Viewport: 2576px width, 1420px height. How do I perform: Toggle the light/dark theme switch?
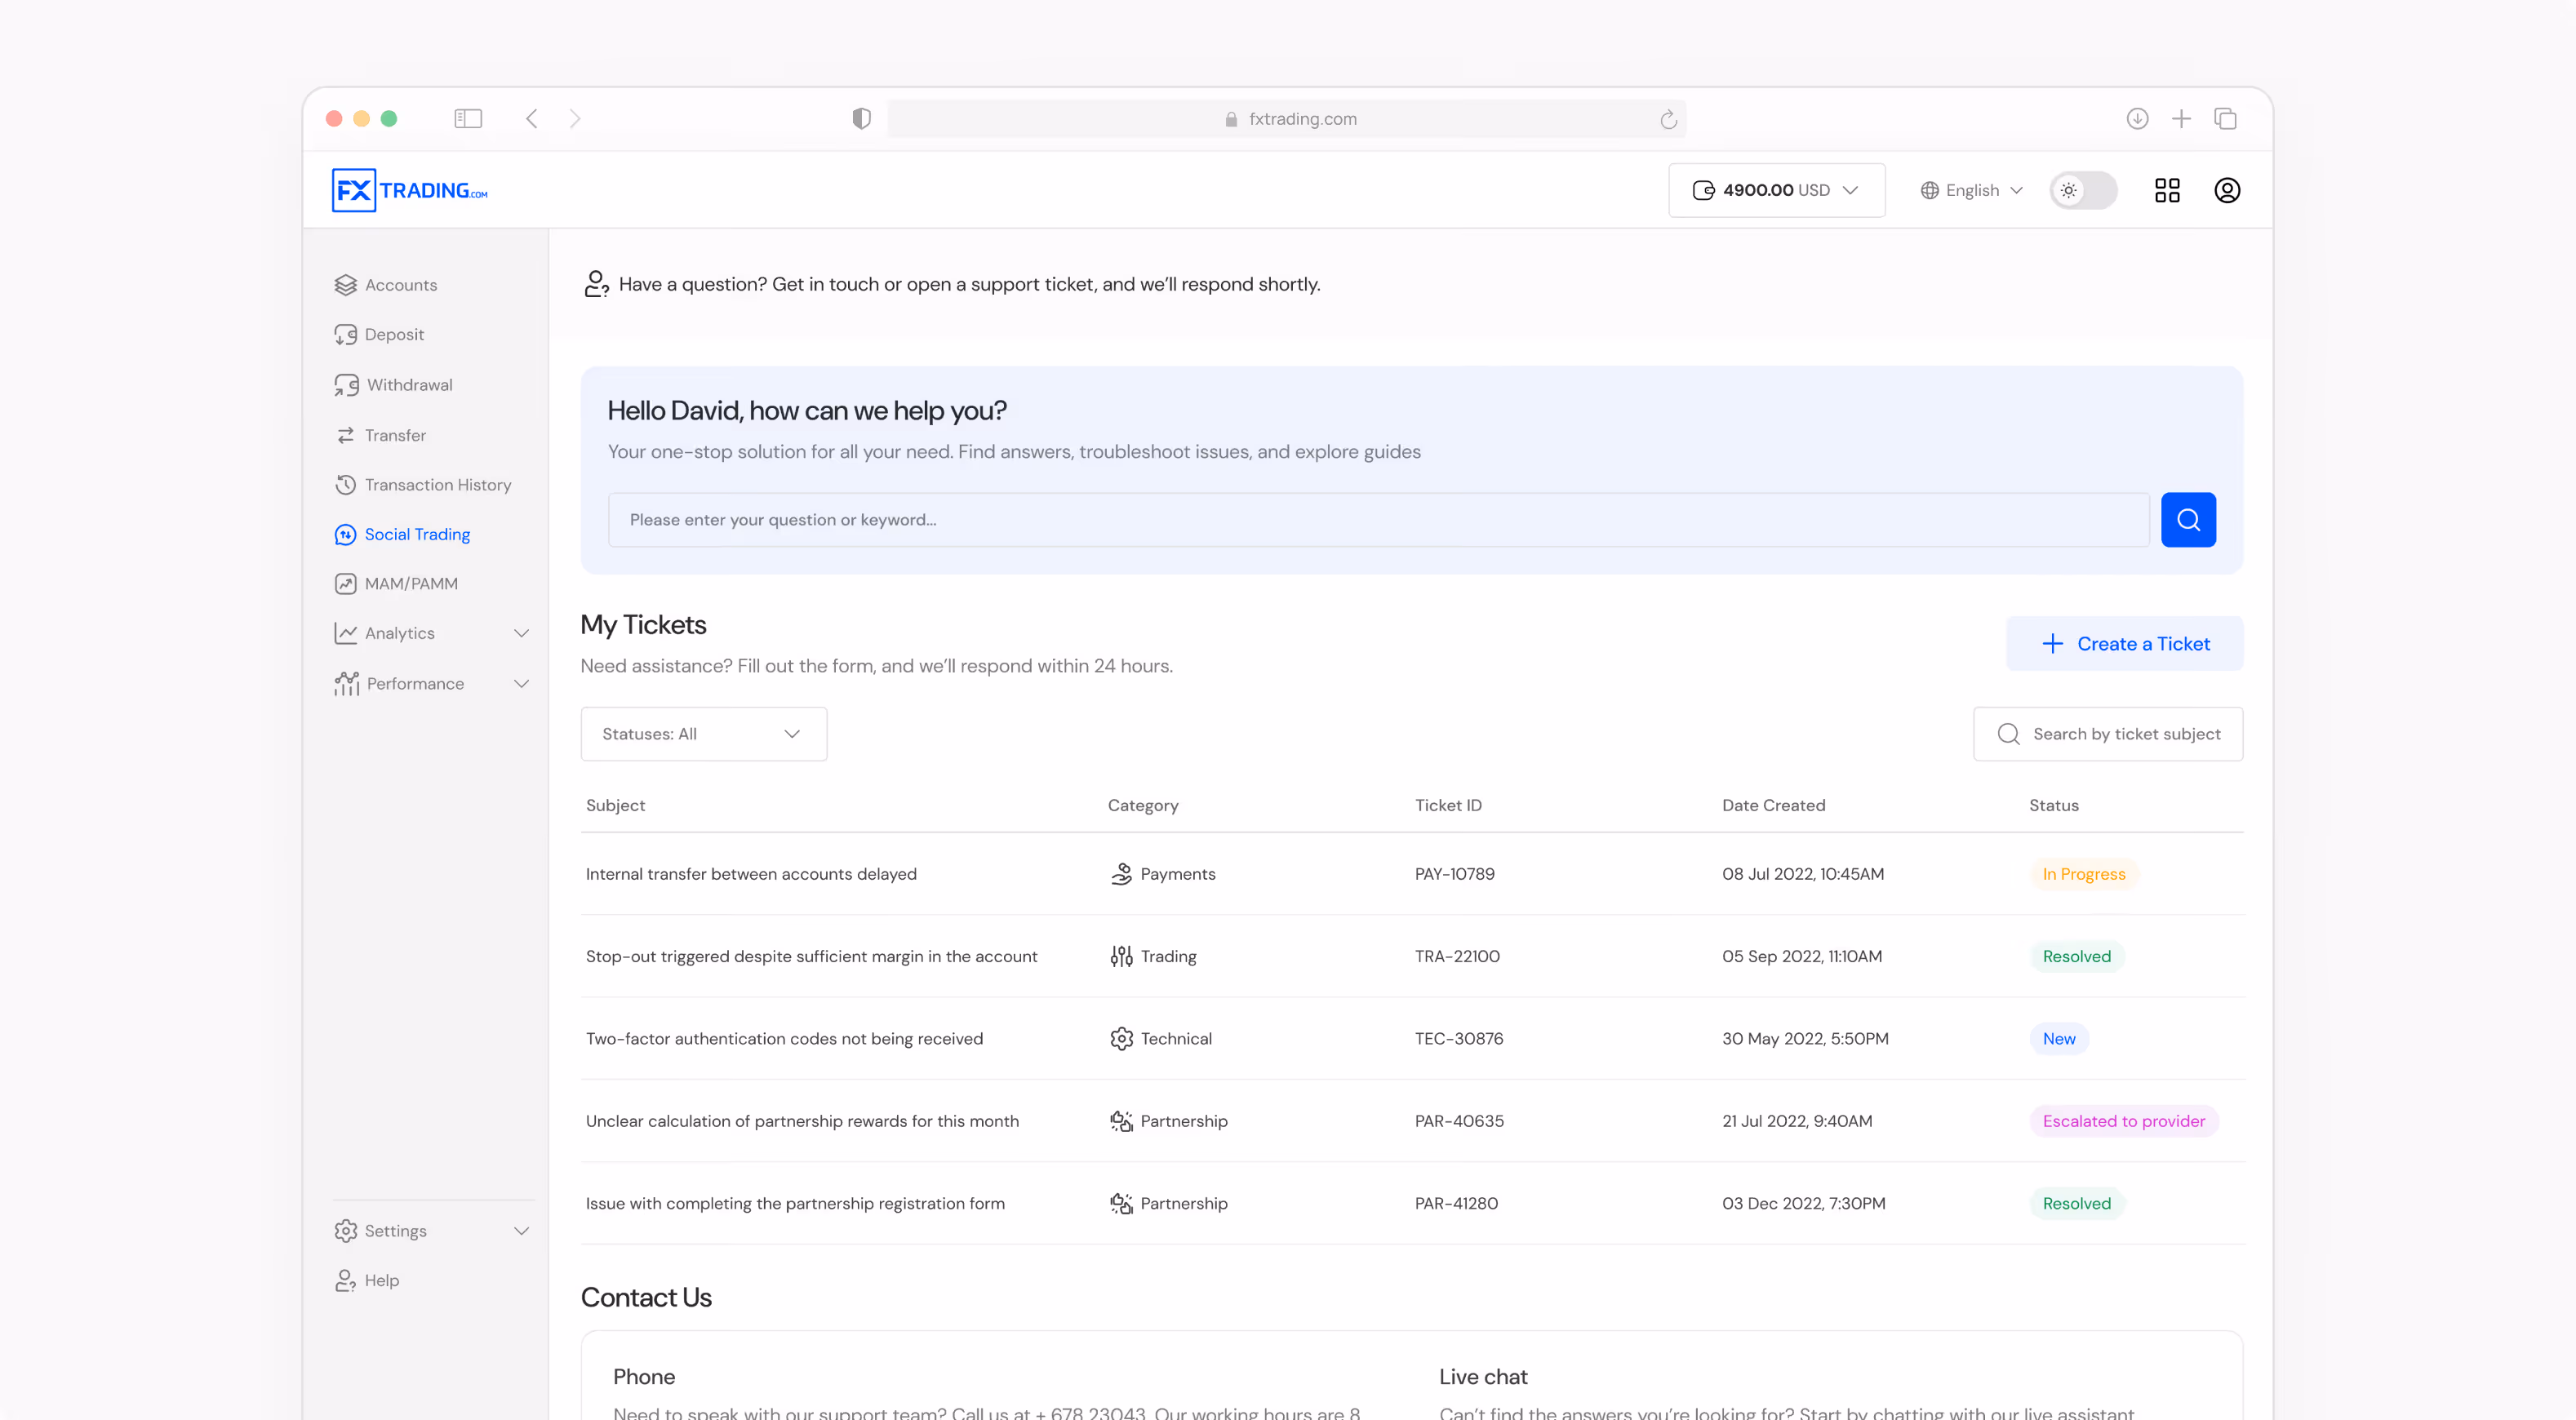click(2083, 190)
